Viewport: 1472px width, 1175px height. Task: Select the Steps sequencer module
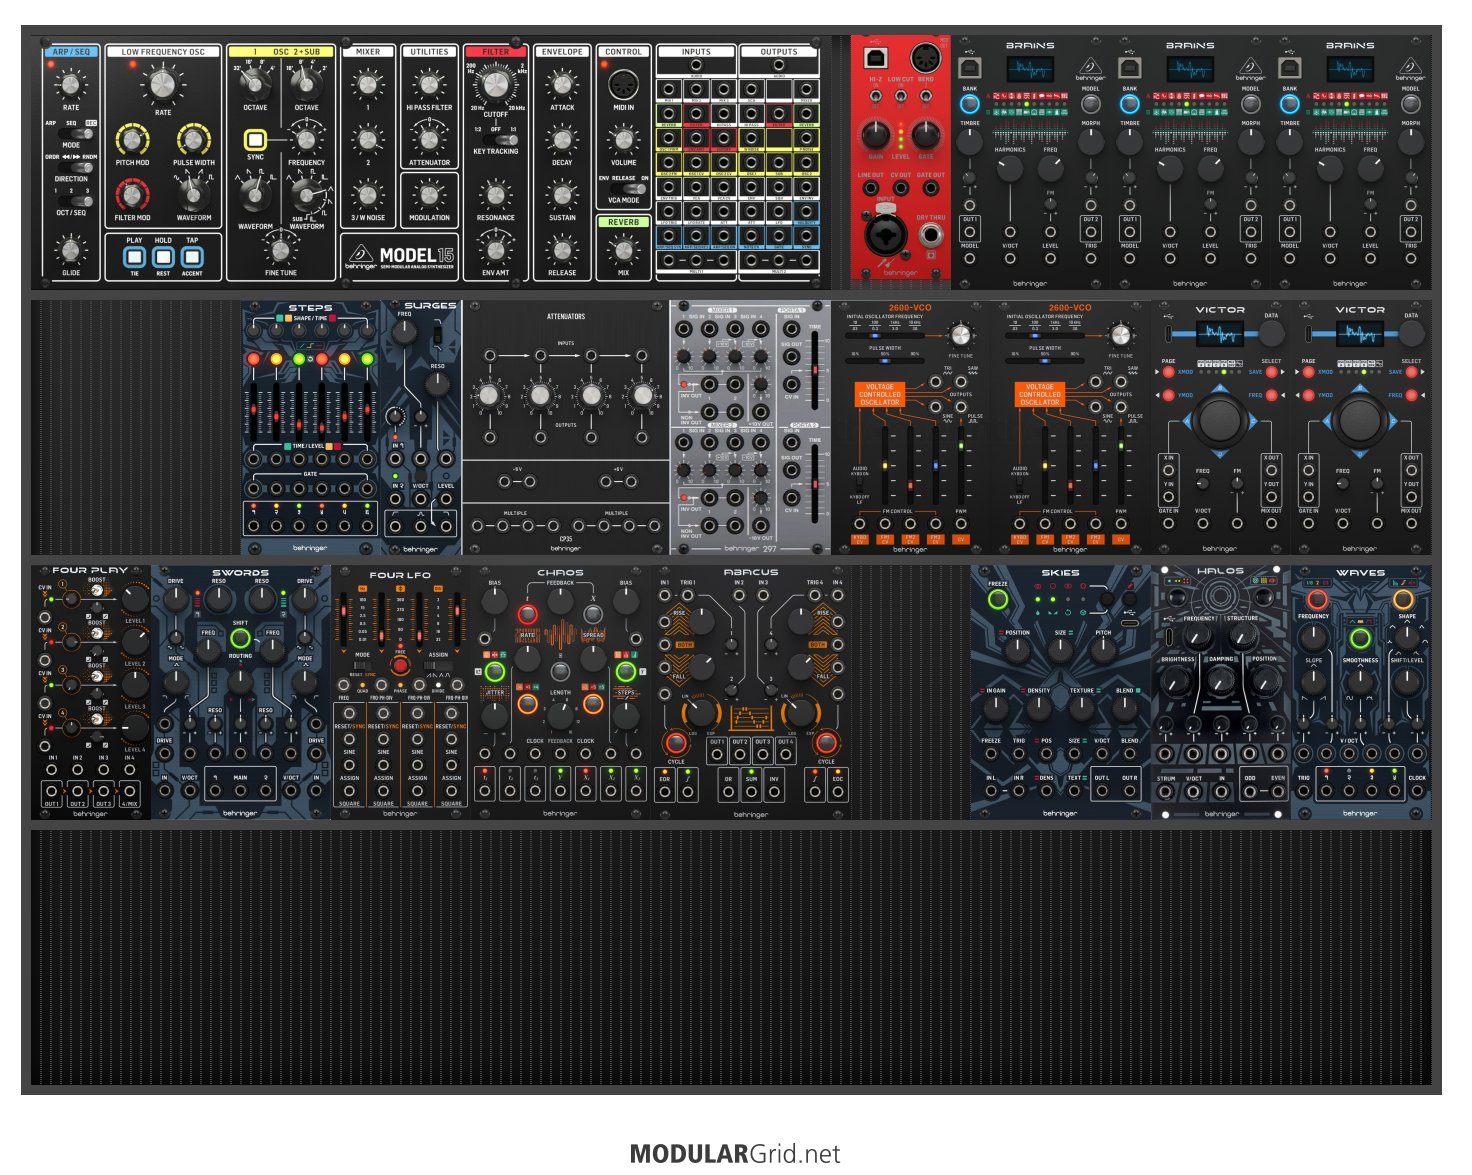(x=311, y=427)
